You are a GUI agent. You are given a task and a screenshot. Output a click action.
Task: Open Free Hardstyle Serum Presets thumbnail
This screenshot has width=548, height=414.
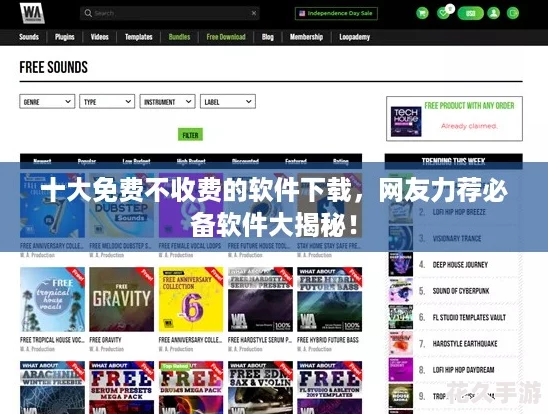pyautogui.click(x=260, y=299)
